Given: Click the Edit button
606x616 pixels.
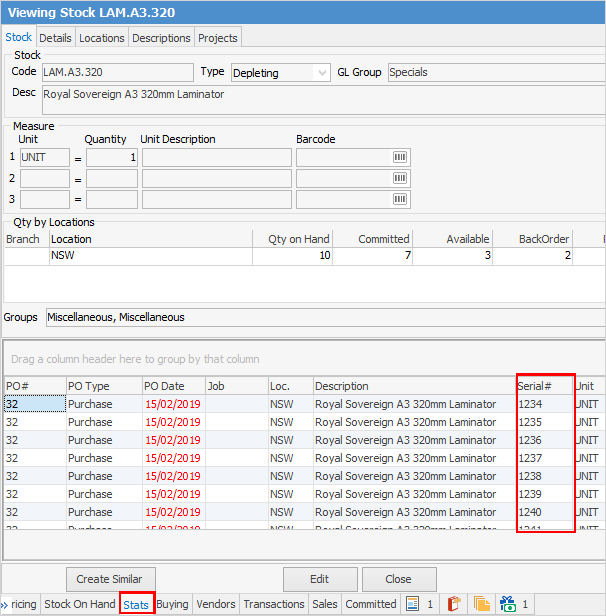Looking at the screenshot, I should point(319,579).
